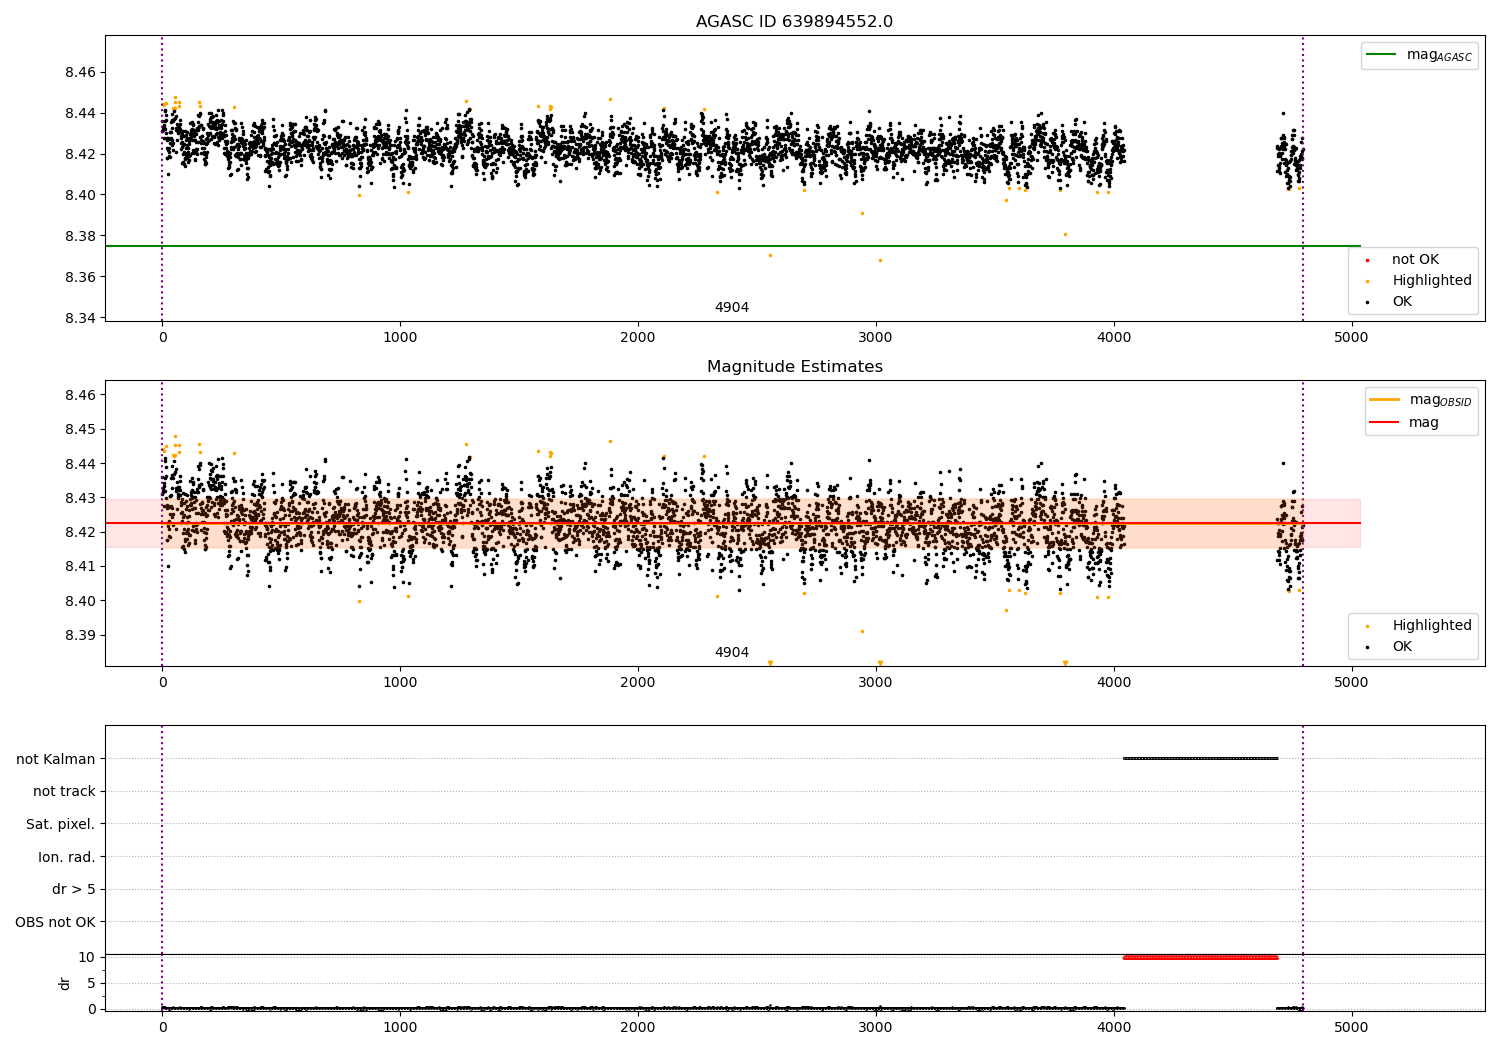Viewport: 1500px width, 1050px height.
Task: Click the black "not Kalman" flagged segment
Action: point(1200,758)
